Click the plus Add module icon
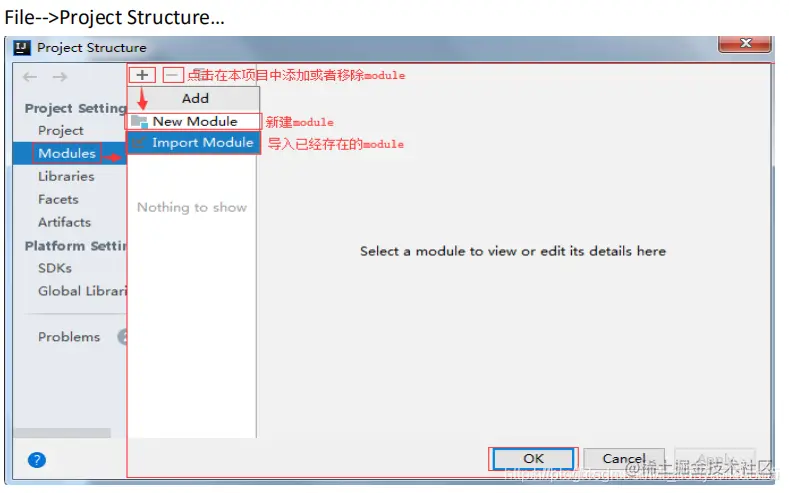This screenshot has height=493, width=789. click(142, 75)
